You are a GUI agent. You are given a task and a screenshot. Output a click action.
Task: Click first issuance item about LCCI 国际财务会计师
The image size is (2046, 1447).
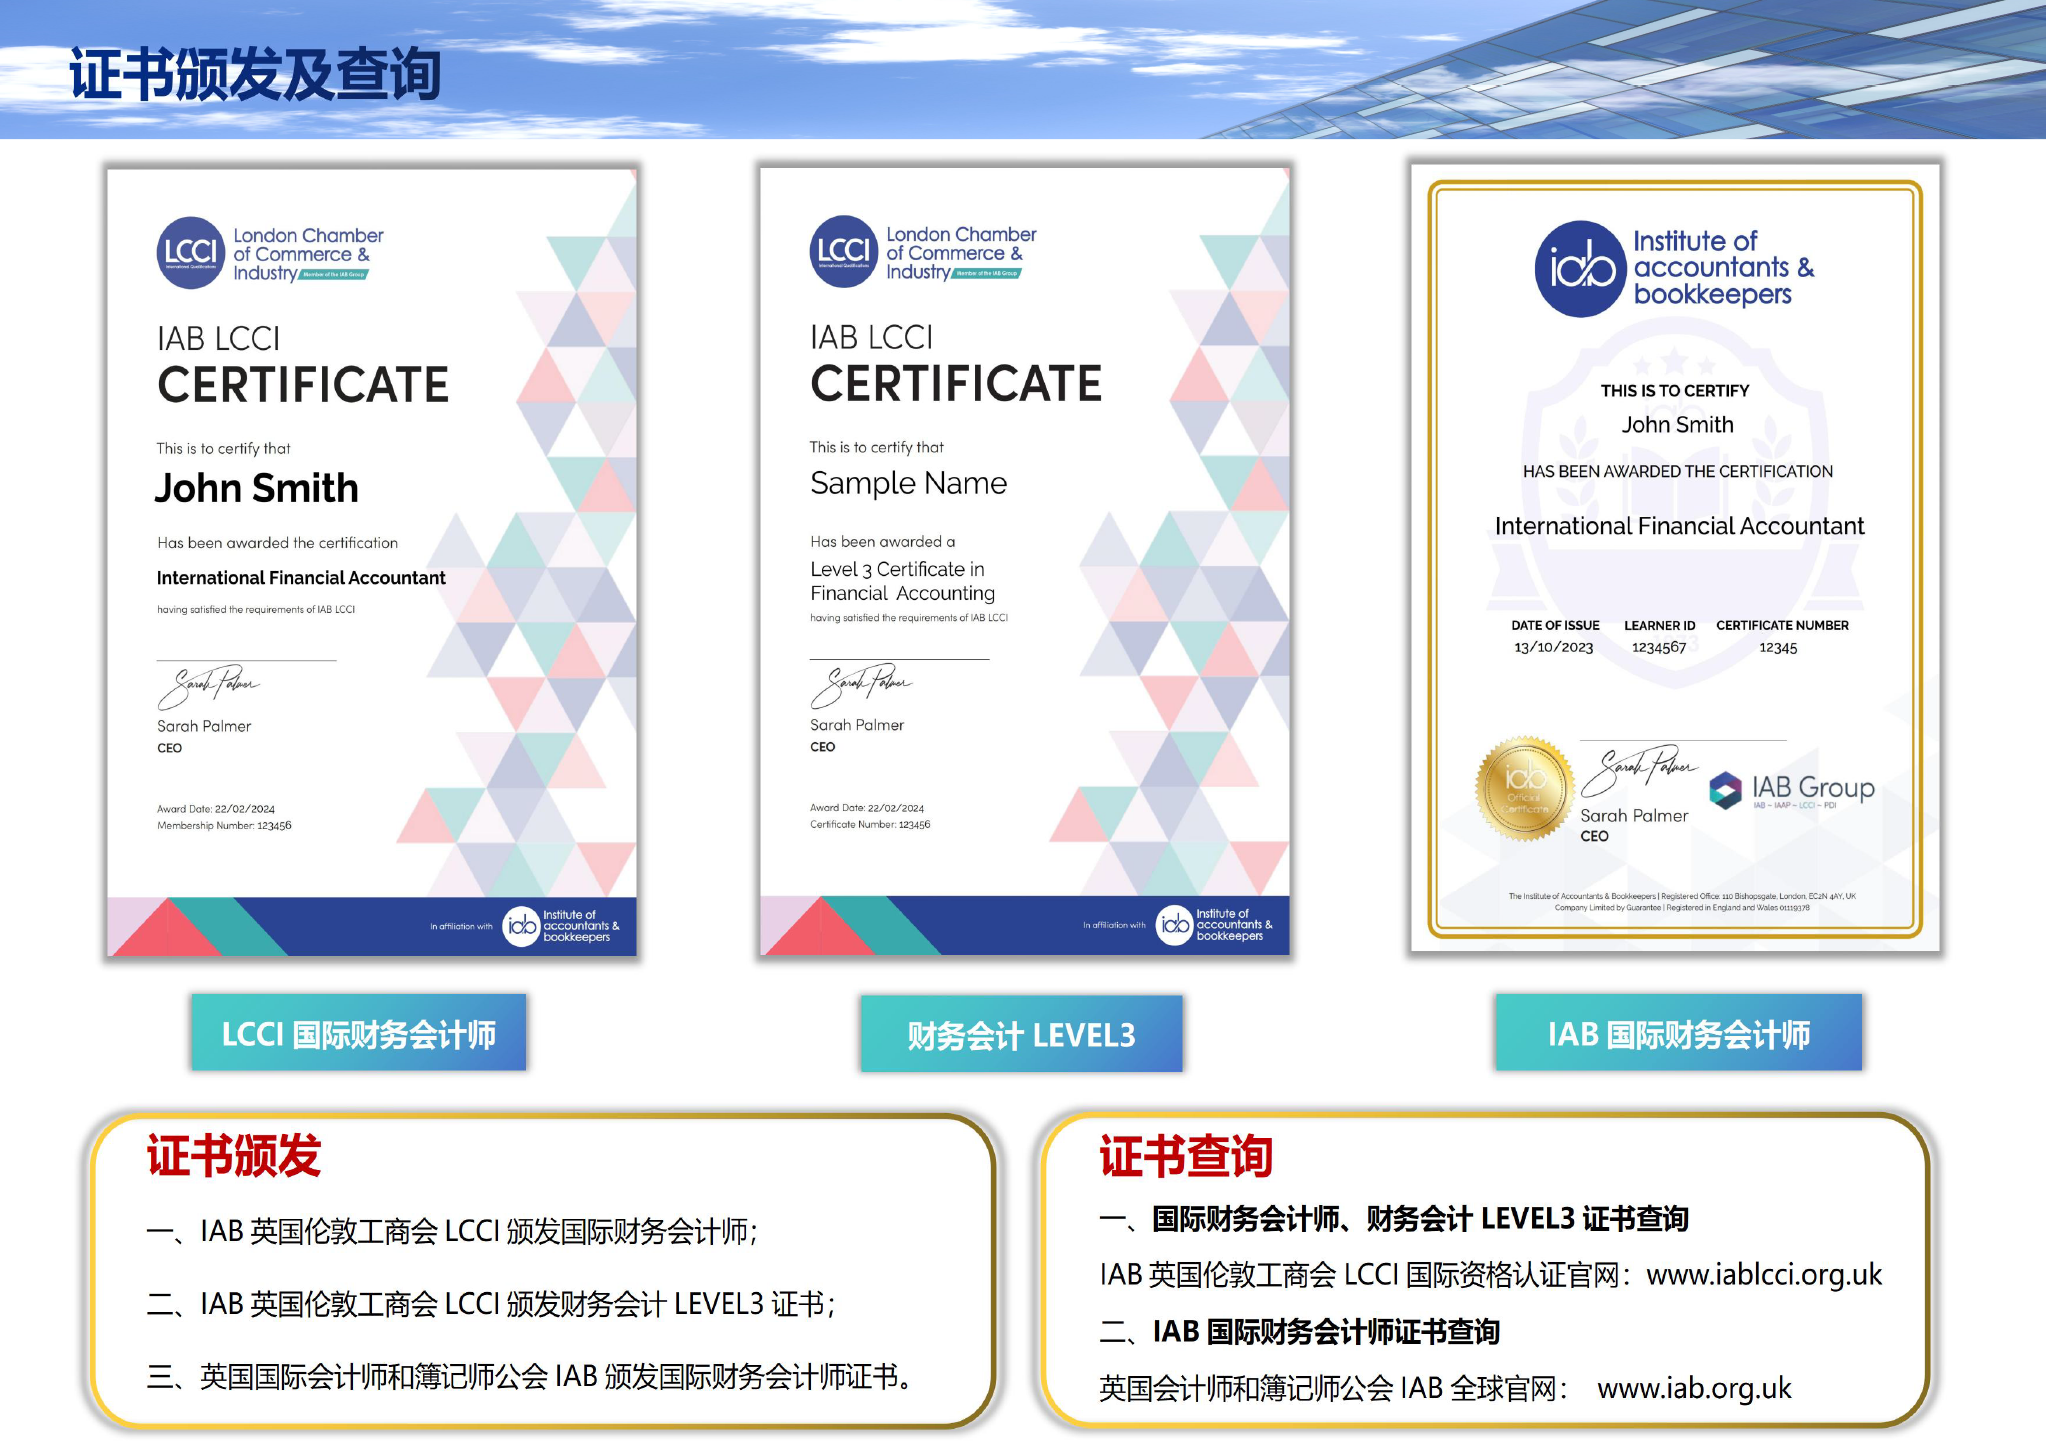tap(452, 1231)
